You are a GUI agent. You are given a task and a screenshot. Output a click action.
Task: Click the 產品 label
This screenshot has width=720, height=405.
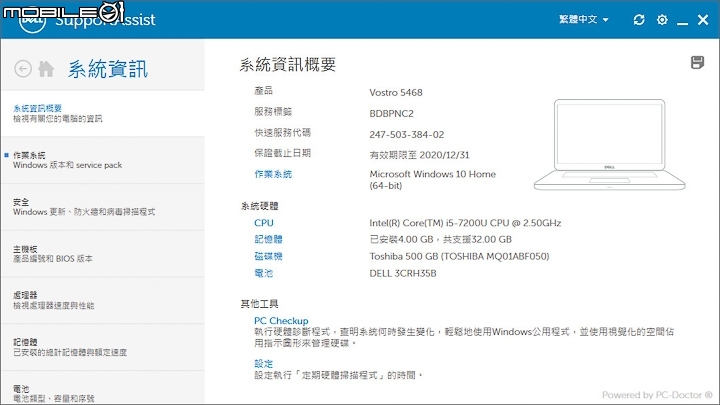264,90
